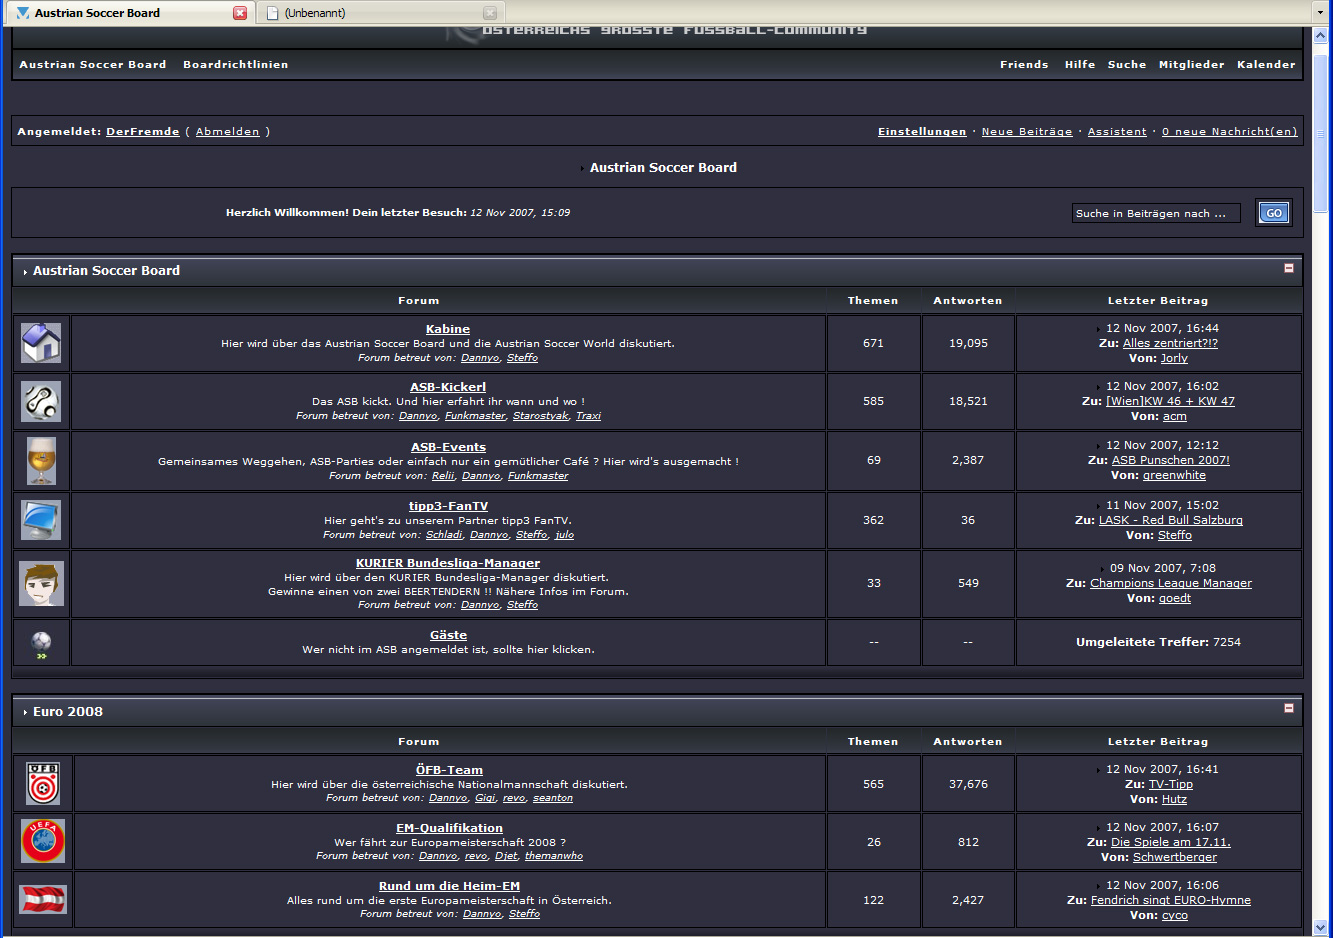Screen dimensions: 1333x938
Task: Open the Mitglieder menu item
Action: [x=1192, y=64]
